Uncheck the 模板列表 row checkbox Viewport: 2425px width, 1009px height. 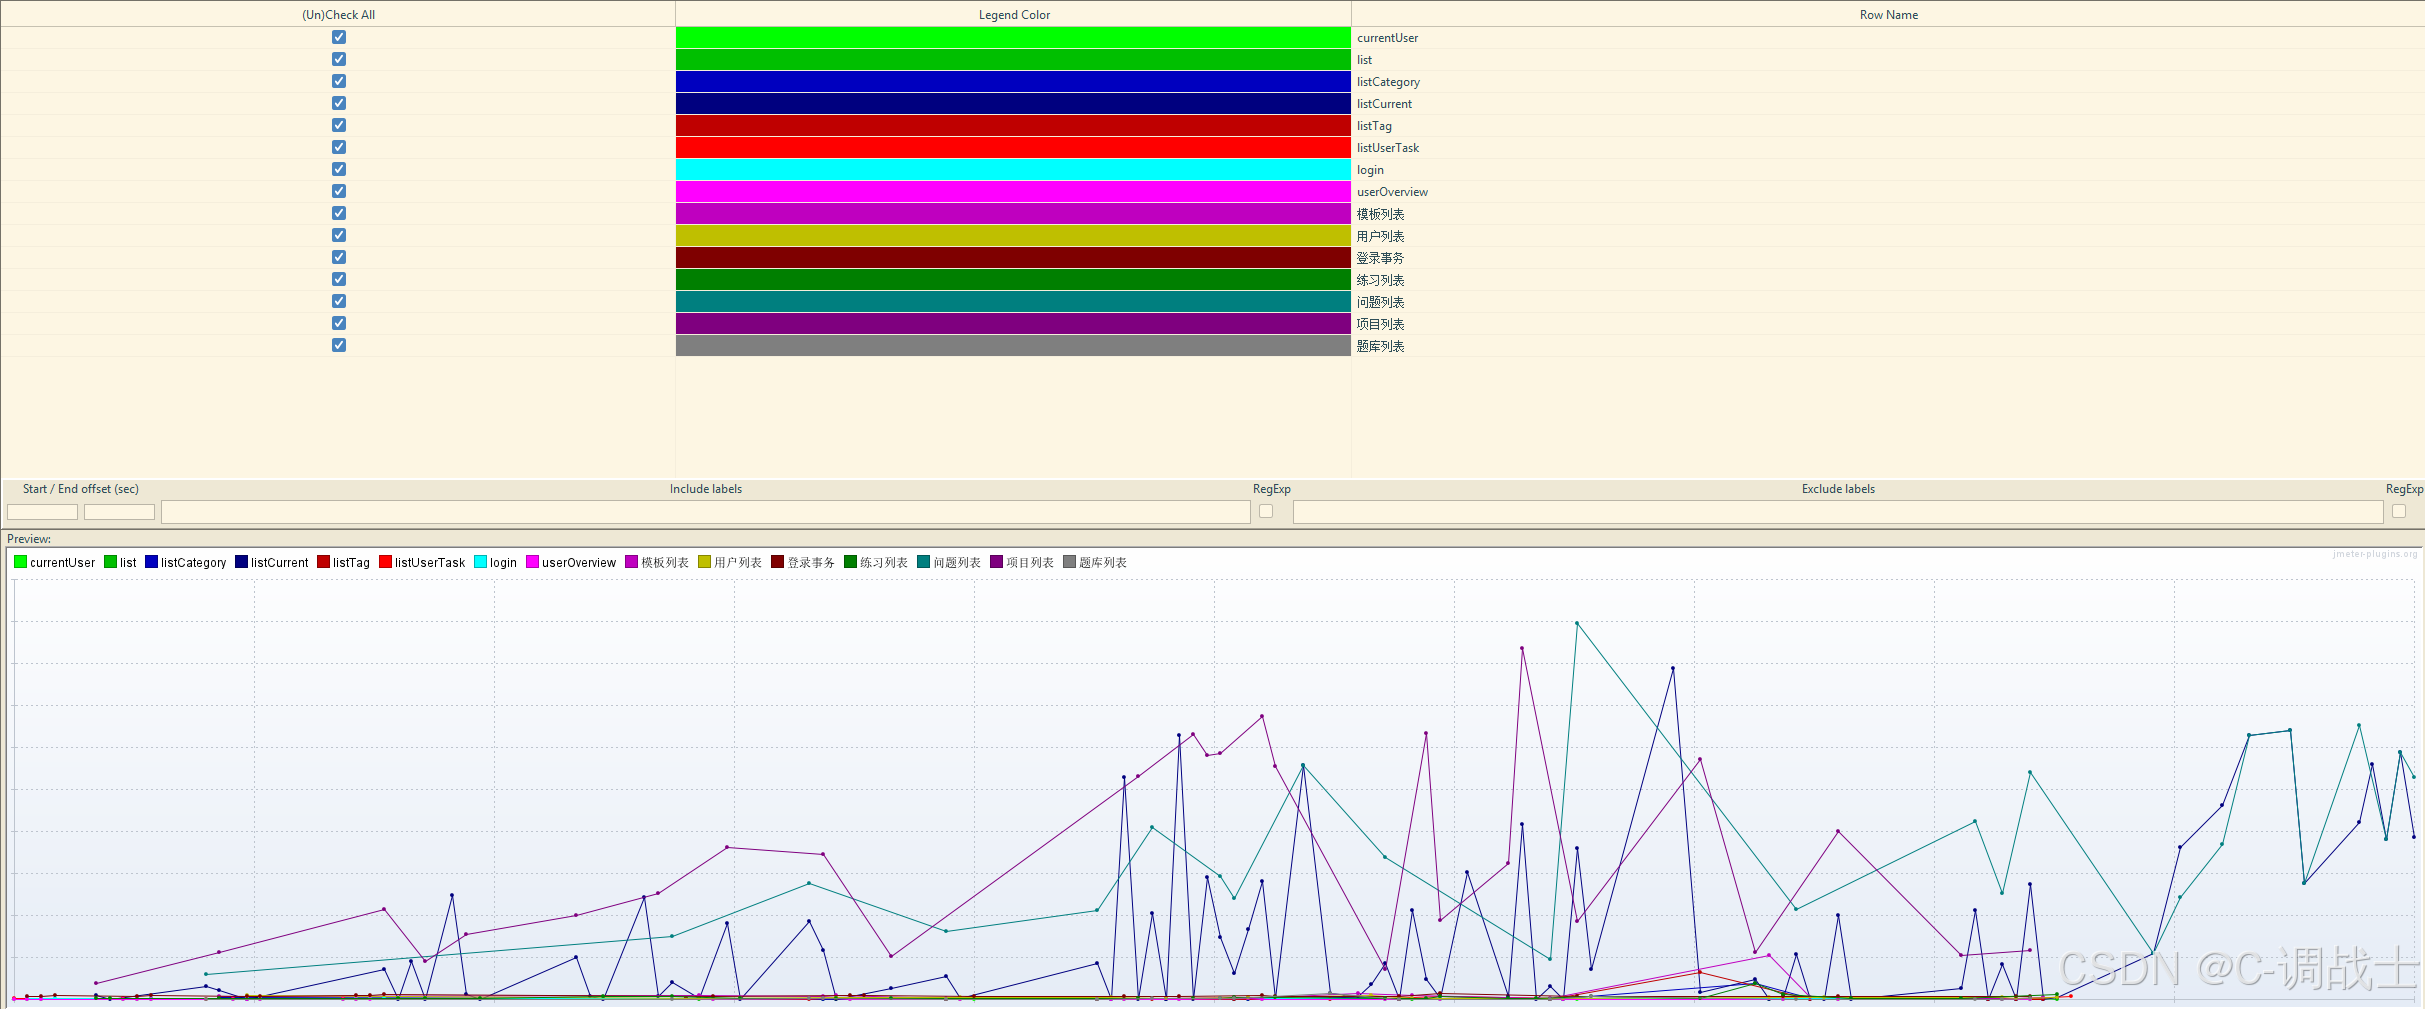(x=339, y=213)
